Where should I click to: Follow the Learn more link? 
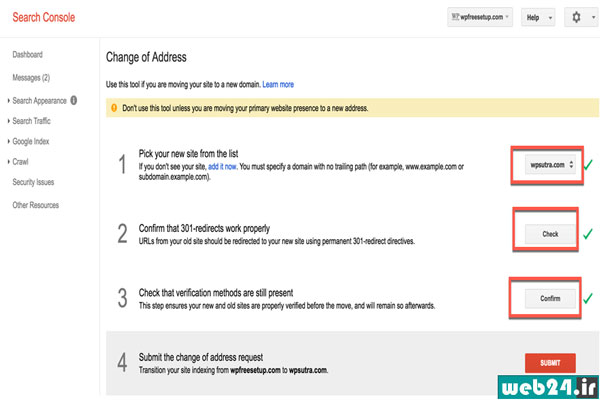tap(278, 85)
